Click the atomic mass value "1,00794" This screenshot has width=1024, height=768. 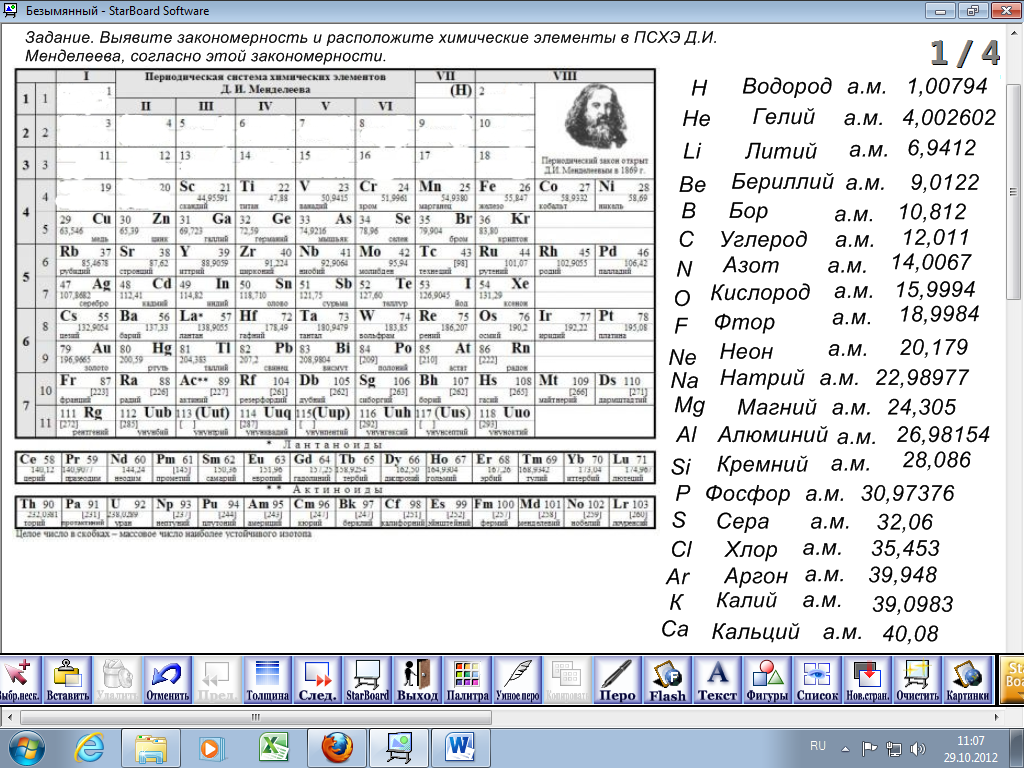pos(948,86)
